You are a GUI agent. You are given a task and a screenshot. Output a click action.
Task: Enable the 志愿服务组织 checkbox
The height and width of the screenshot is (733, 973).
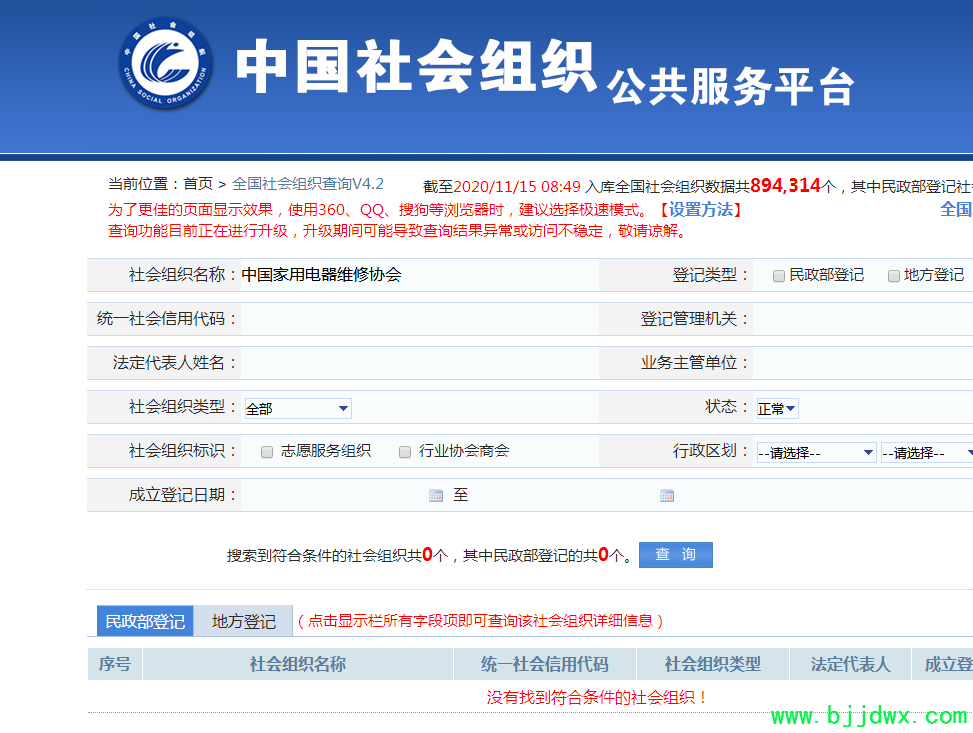(267, 452)
